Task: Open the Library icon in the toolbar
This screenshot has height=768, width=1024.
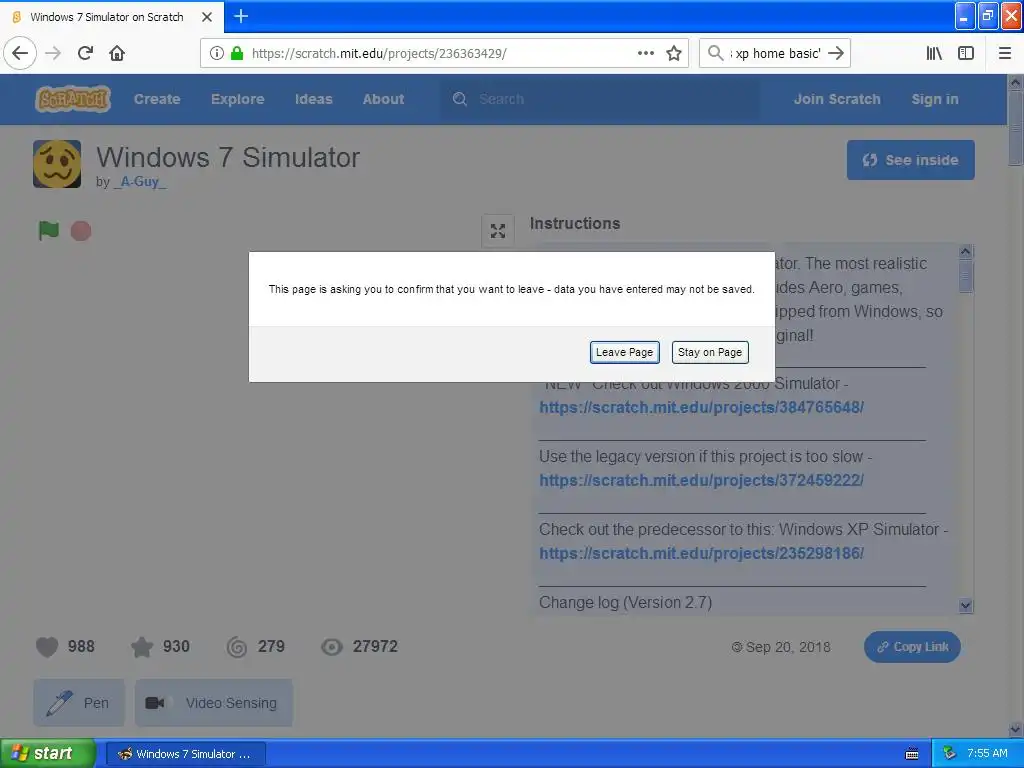Action: click(934, 53)
